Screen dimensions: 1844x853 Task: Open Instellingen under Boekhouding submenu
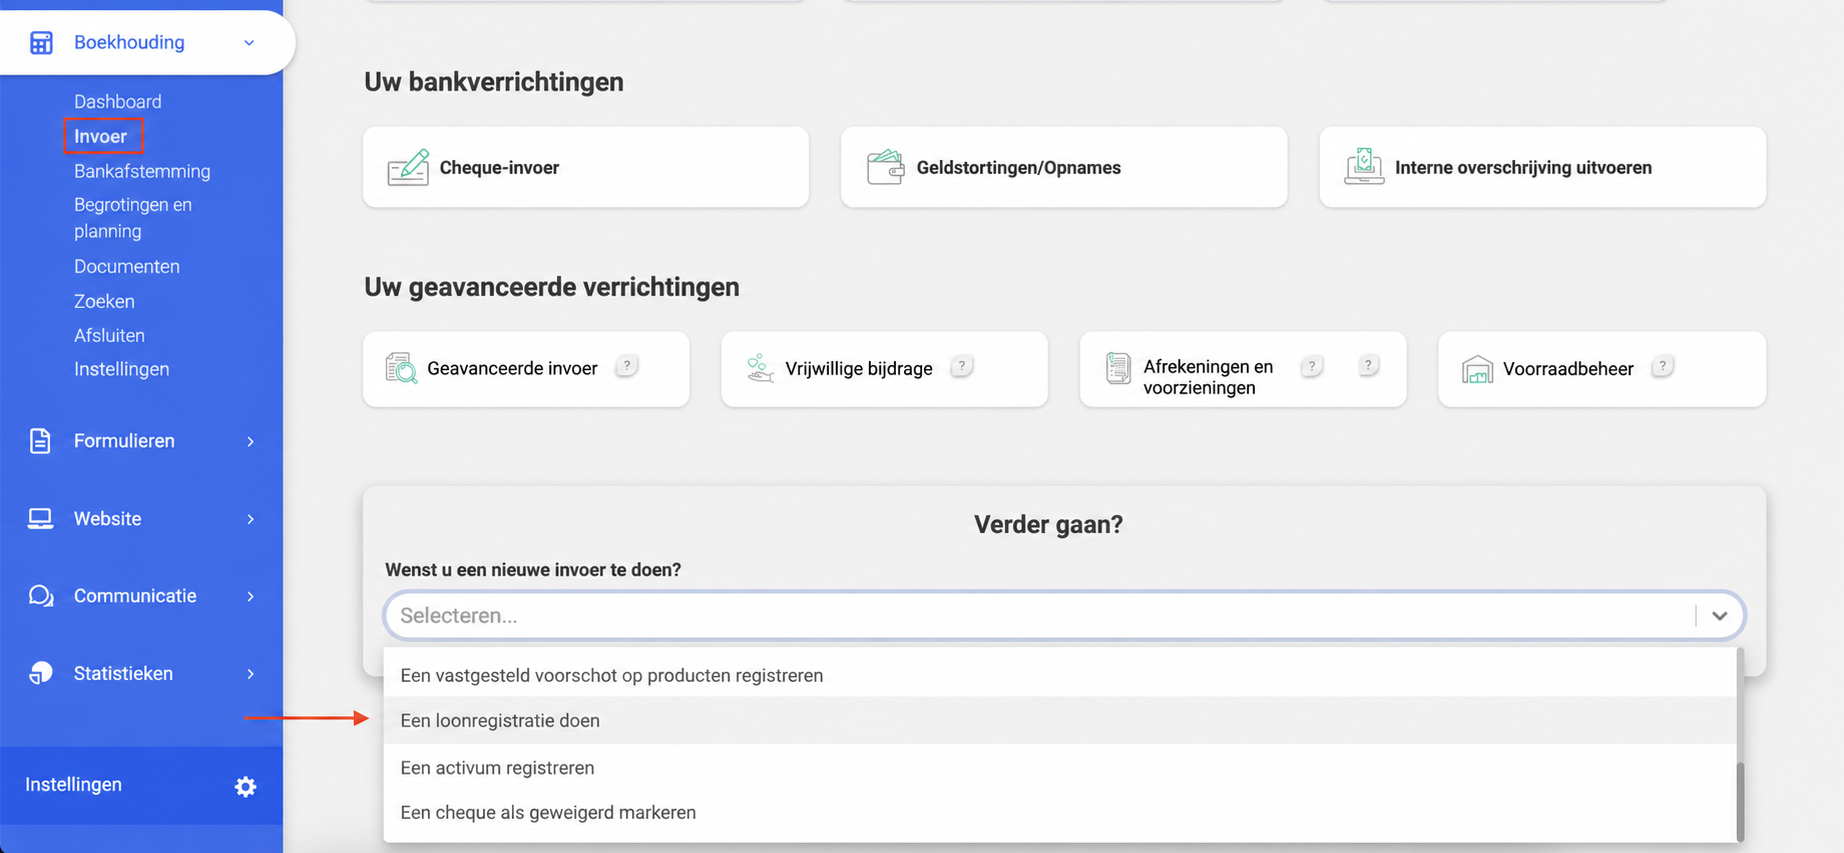(x=121, y=369)
